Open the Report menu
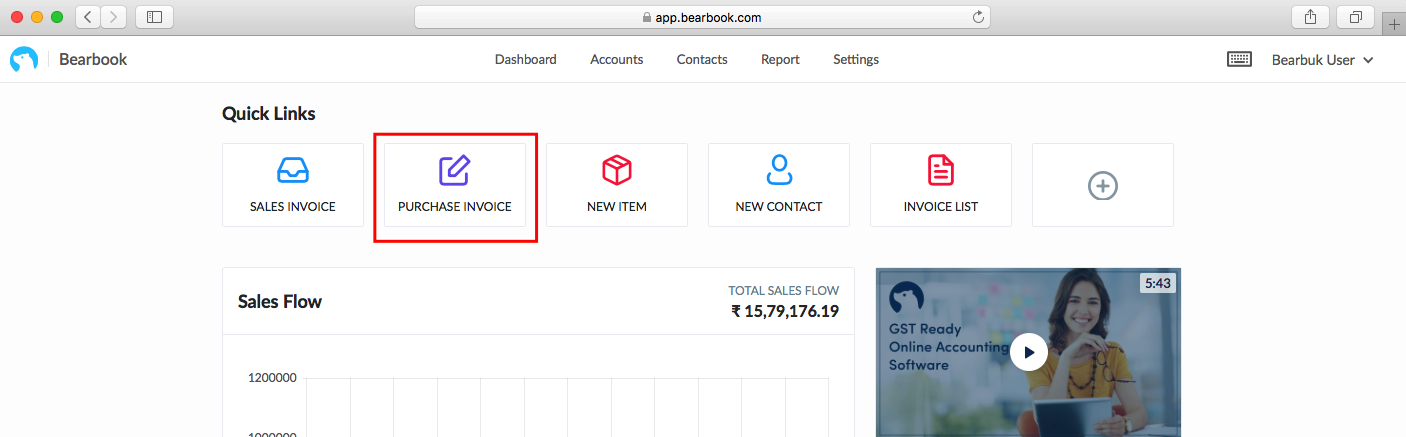 coord(780,60)
